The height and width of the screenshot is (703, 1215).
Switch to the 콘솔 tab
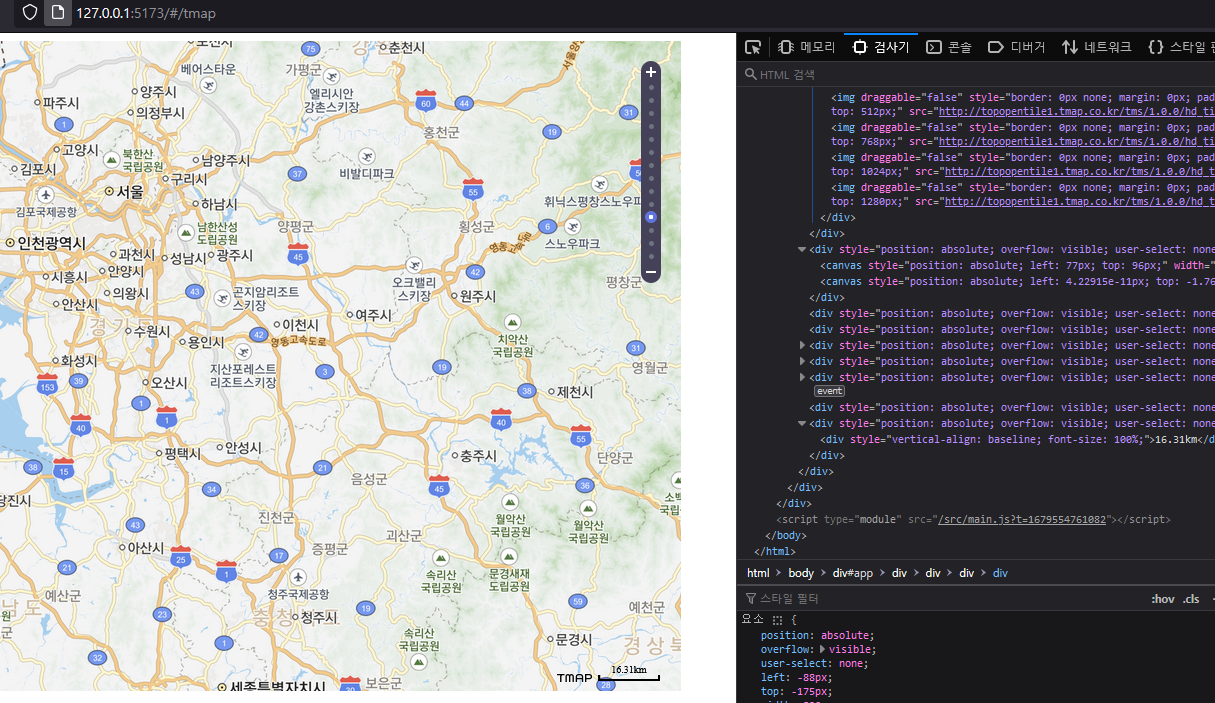tap(949, 47)
